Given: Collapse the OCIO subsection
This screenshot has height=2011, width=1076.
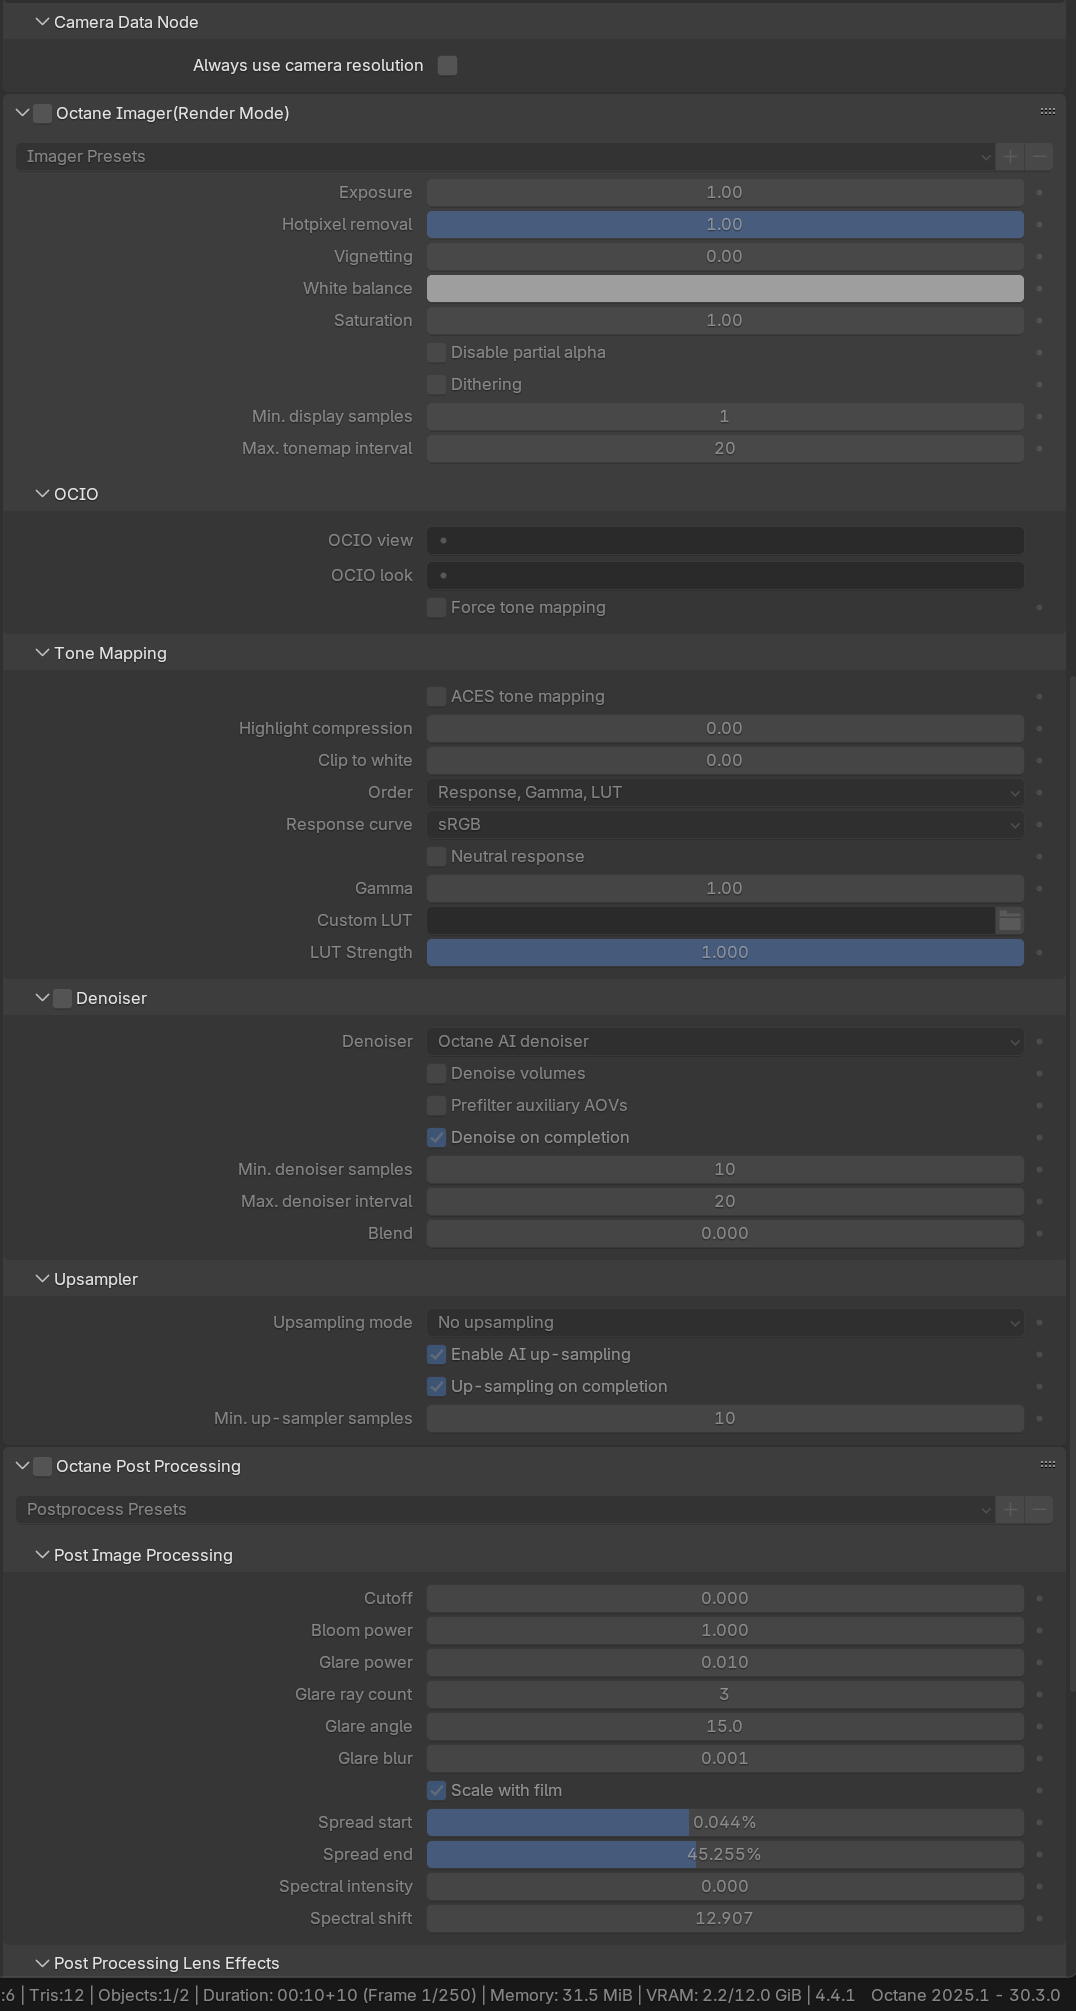Looking at the screenshot, I should [42, 494].
